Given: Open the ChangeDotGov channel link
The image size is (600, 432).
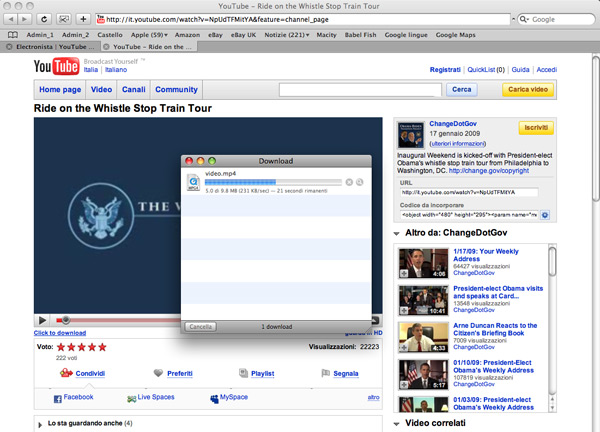Looking at the screenshot, I should pos(453,124).
